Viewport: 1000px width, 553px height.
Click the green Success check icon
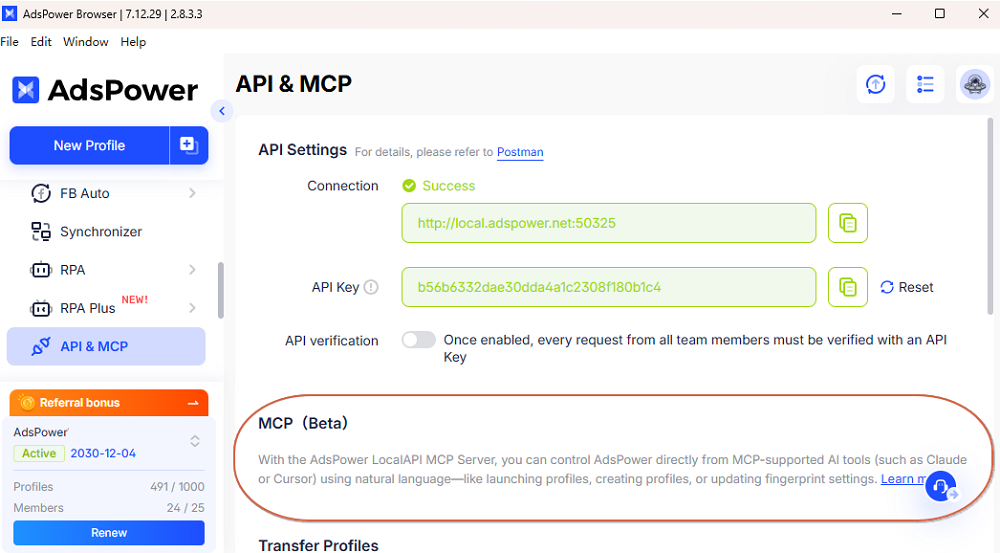[x=409, y=186]
